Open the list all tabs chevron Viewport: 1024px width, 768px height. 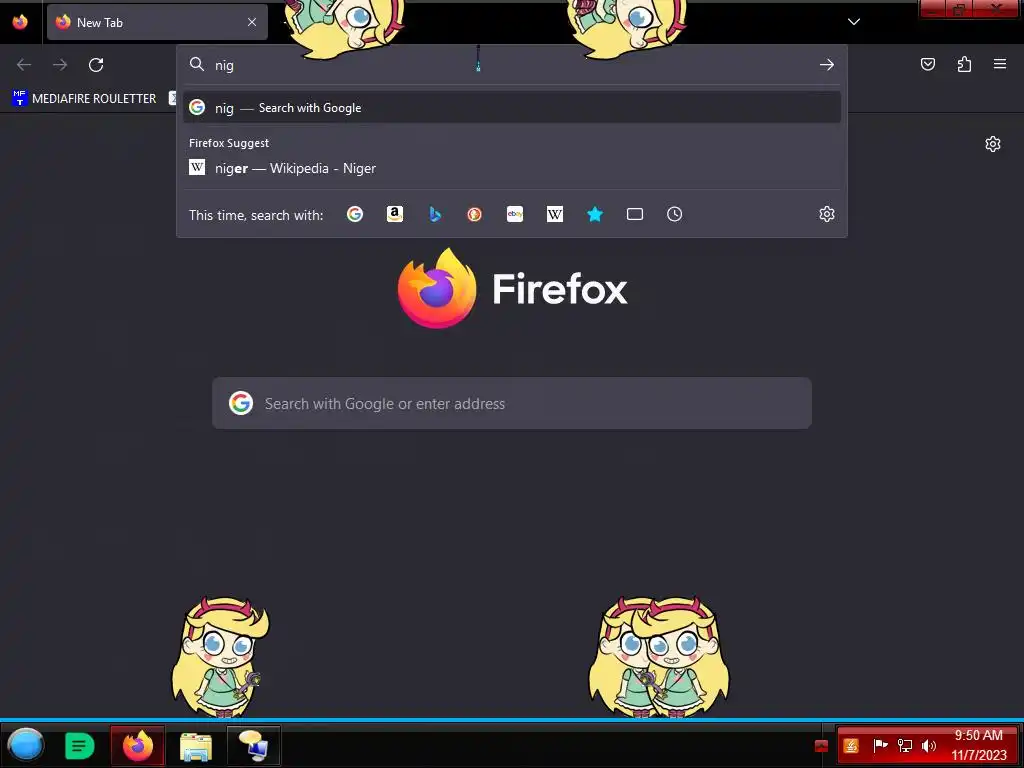[854, 22]
